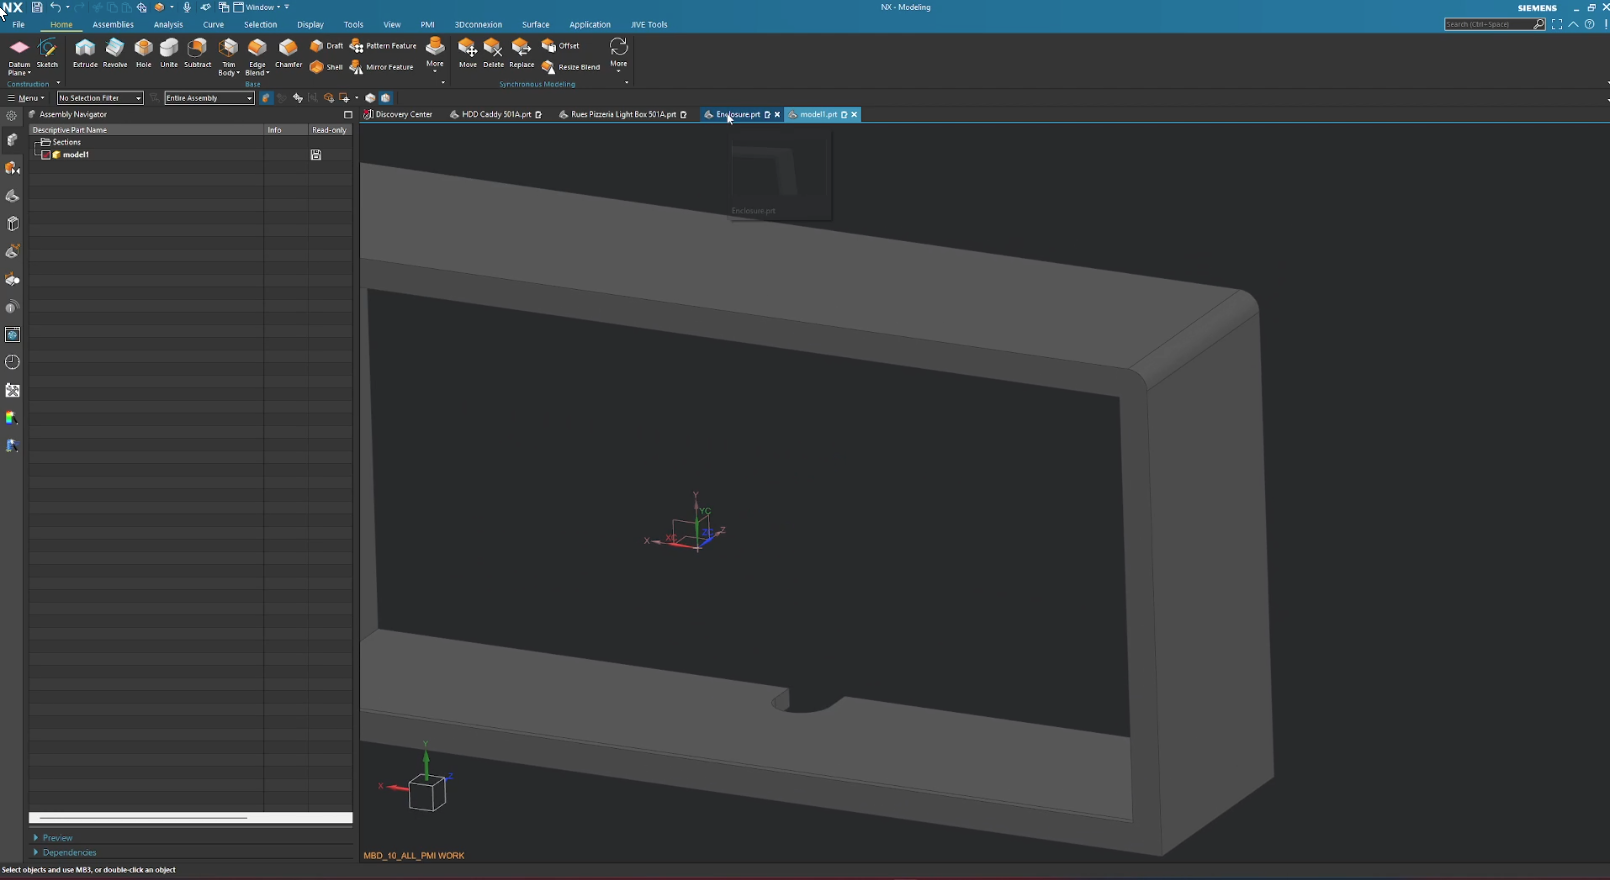Screen dimensions: 1610x880
Task: Open the File menu
Action: (x=18, y=24)
